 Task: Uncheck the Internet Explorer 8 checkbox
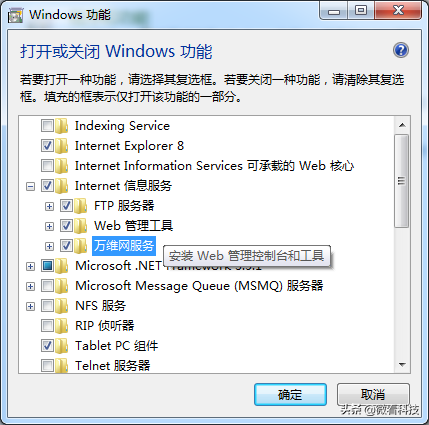(47, 146)
